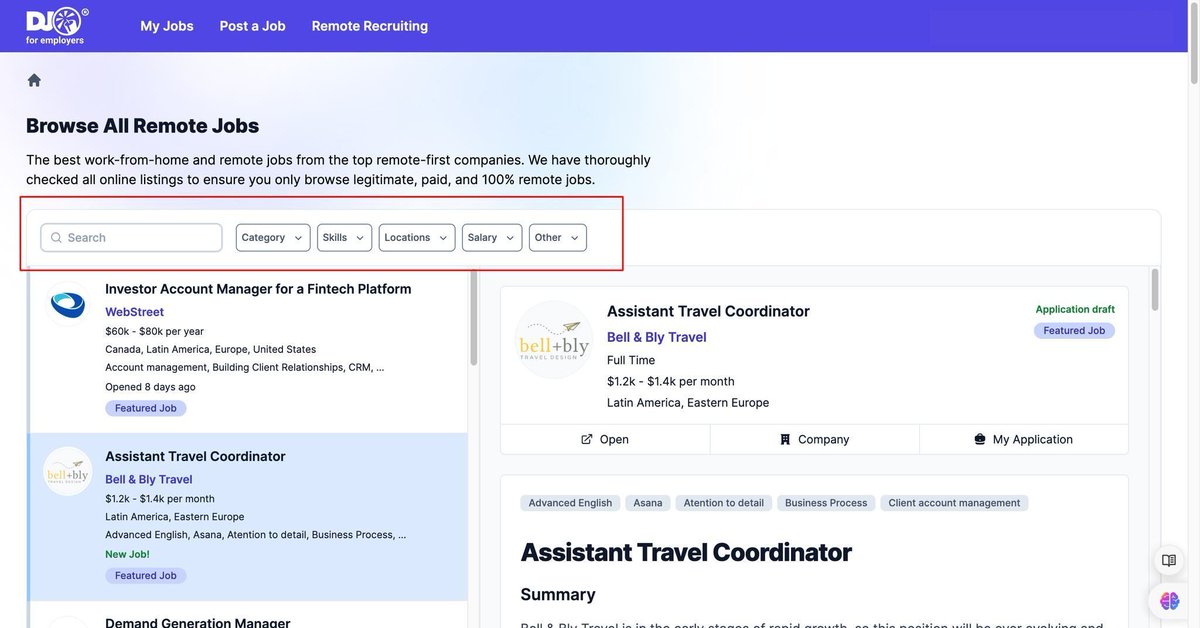Click the job details panel scrollbar
1200x628 pixels.
pos(1155,290)
